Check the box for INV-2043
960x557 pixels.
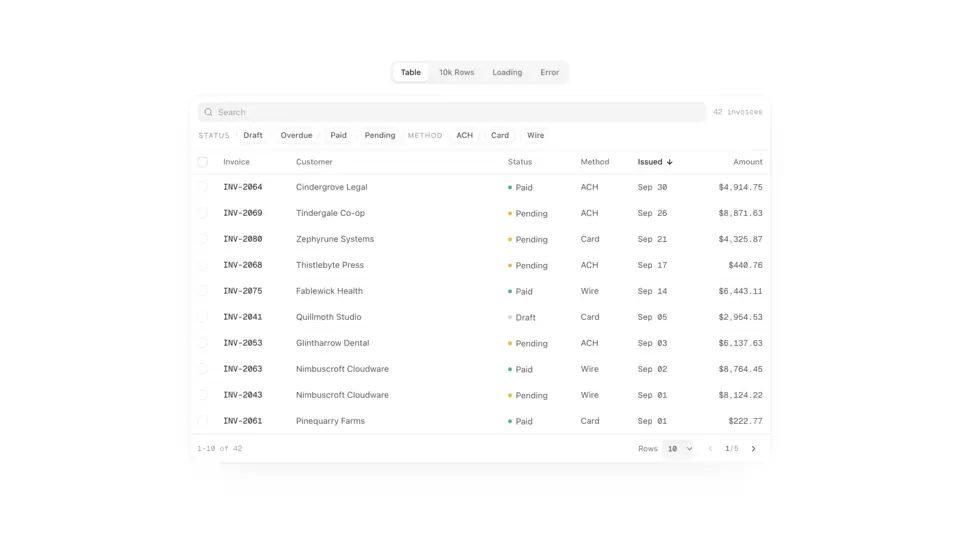203,395
